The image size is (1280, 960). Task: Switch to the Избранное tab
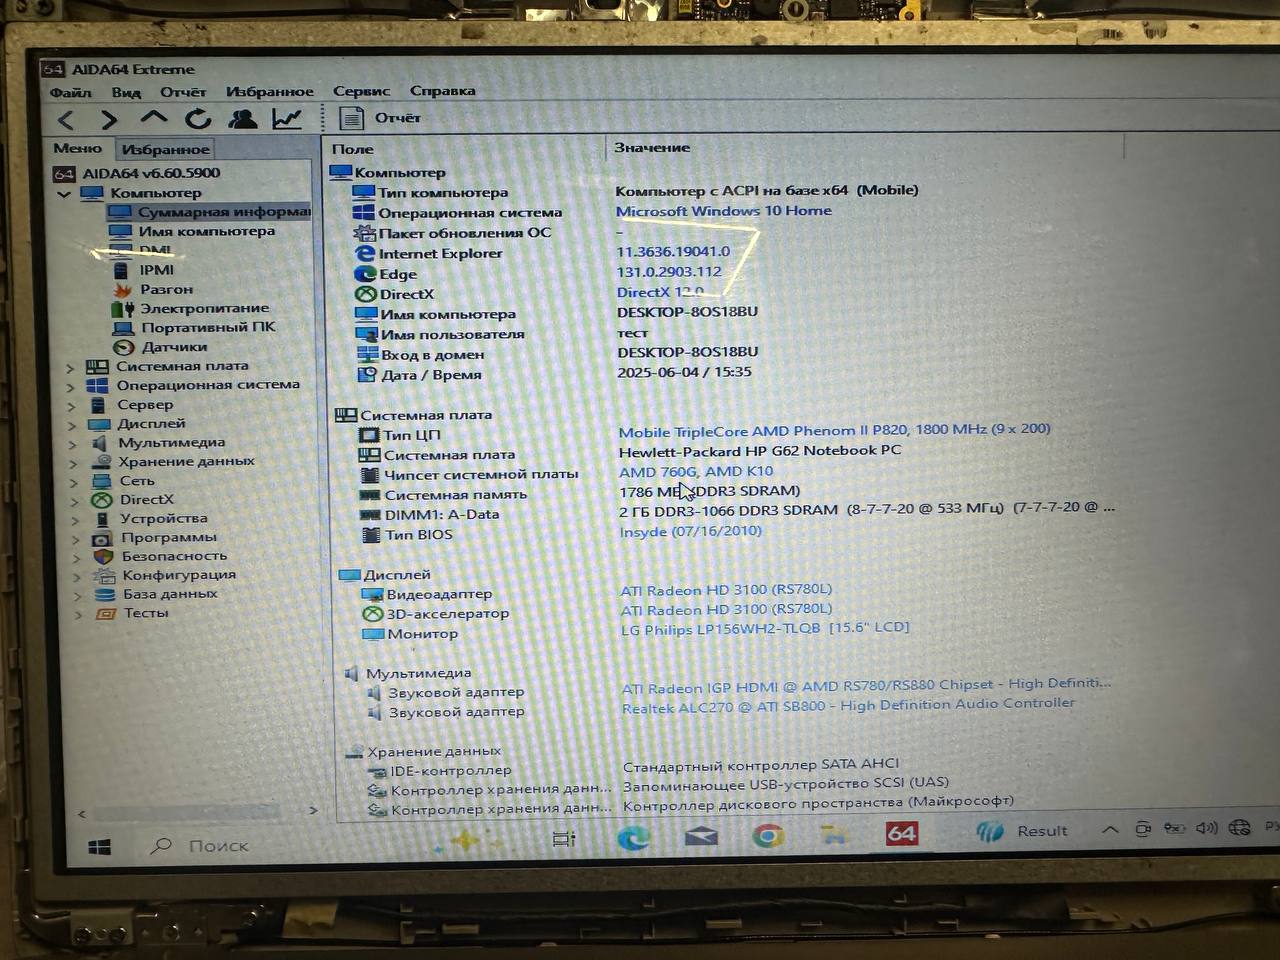(165, 149)
